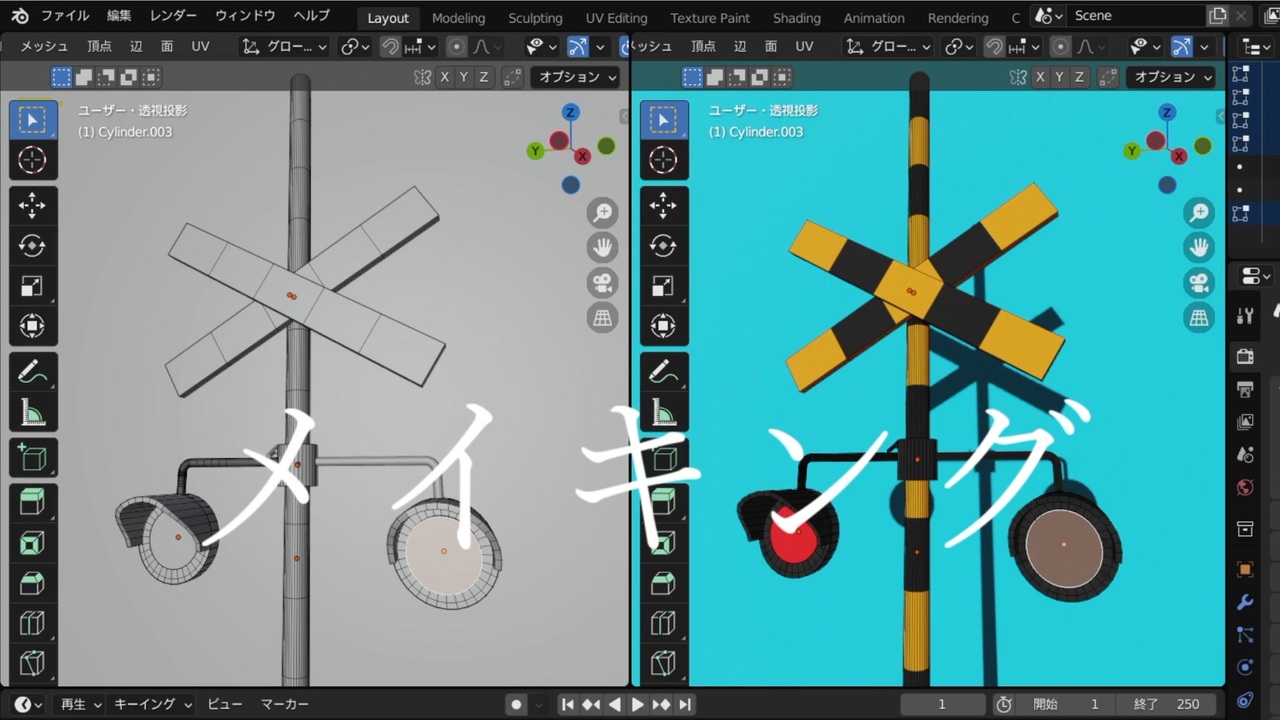Select the Inset Faces tool in left viewport
Screen dimensions: 1280x720
click(32, 543)
